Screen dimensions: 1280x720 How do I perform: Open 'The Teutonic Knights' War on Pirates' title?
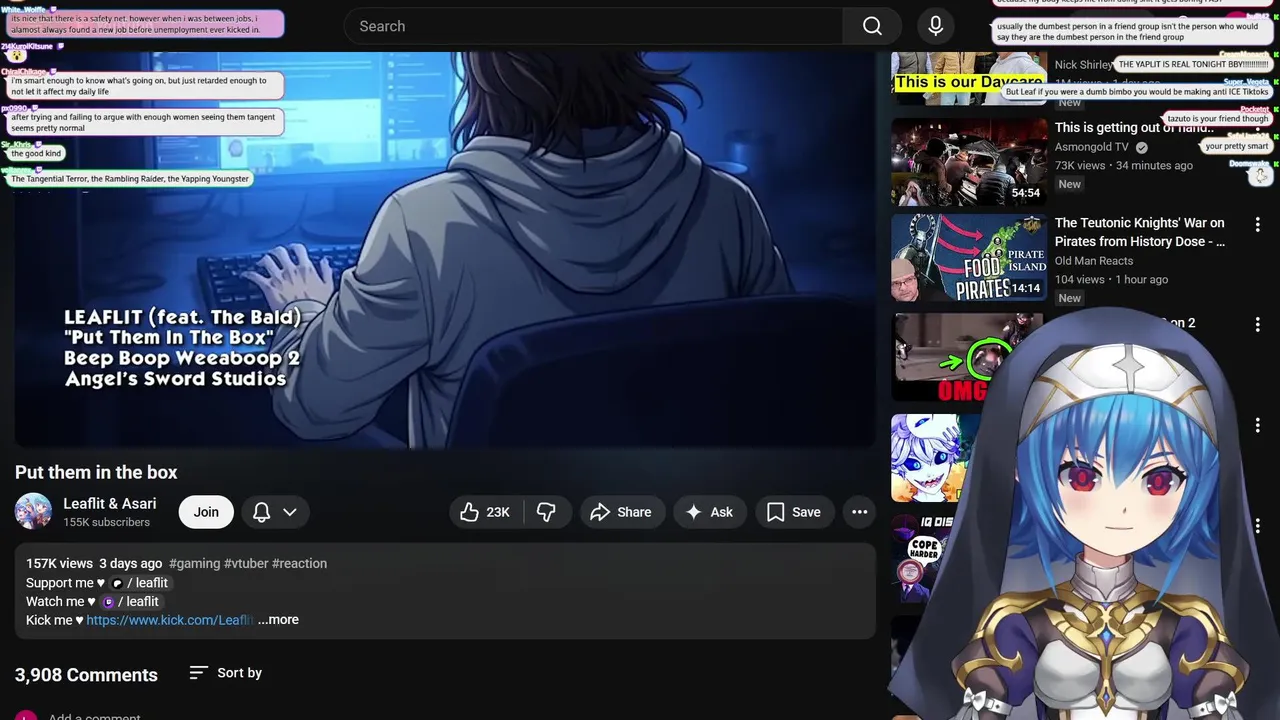(x=1140, y=232)
